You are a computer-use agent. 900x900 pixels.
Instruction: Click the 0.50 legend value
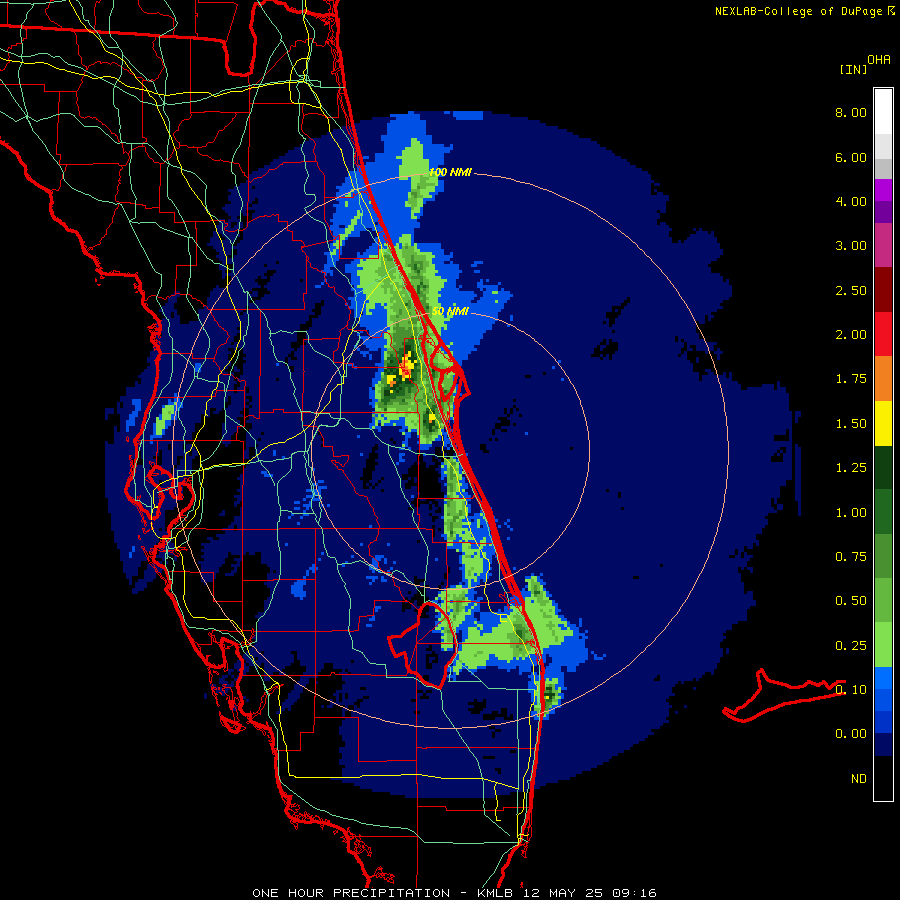851,601
